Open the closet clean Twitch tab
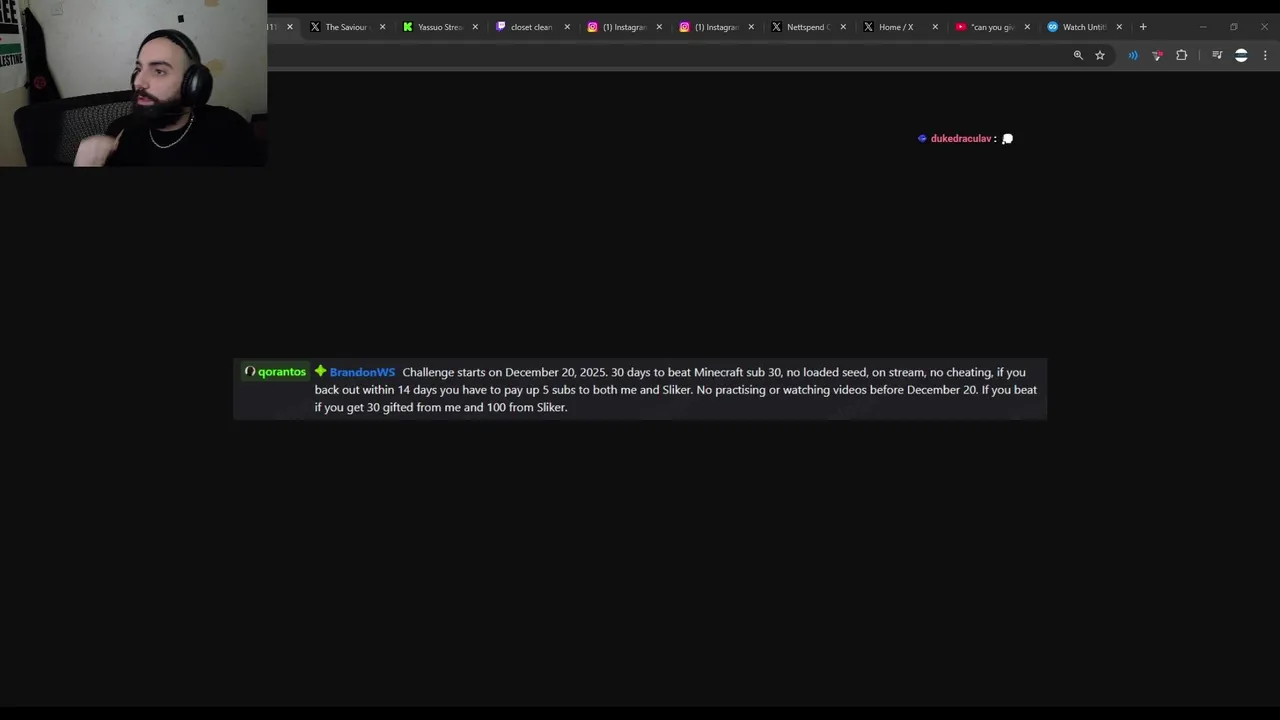 pyautogui.click(x=530, y=27)
